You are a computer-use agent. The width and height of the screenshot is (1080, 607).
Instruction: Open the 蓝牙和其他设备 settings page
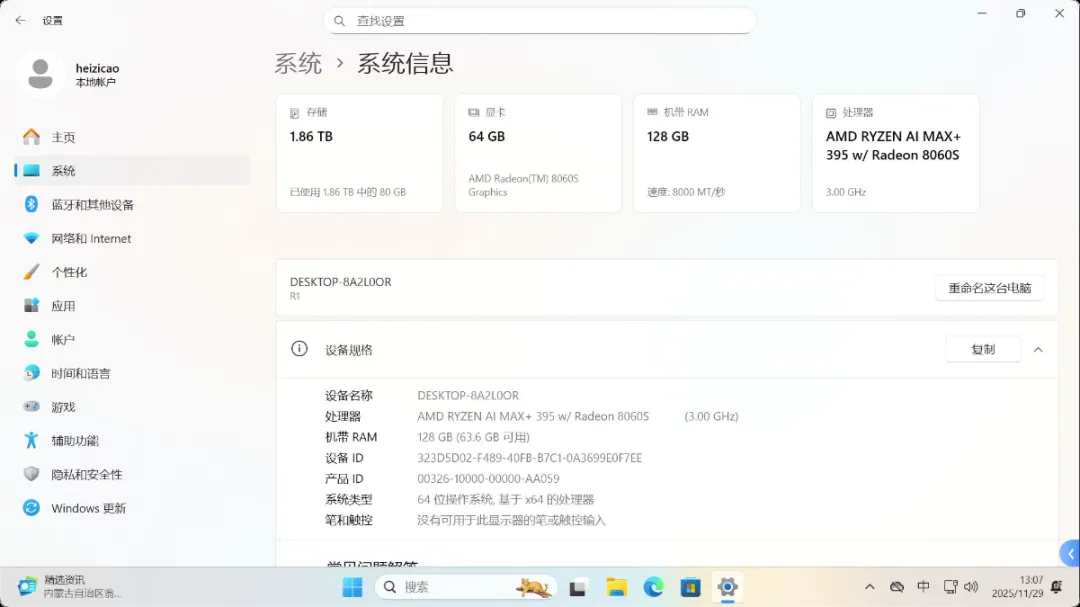click(92, 205)
